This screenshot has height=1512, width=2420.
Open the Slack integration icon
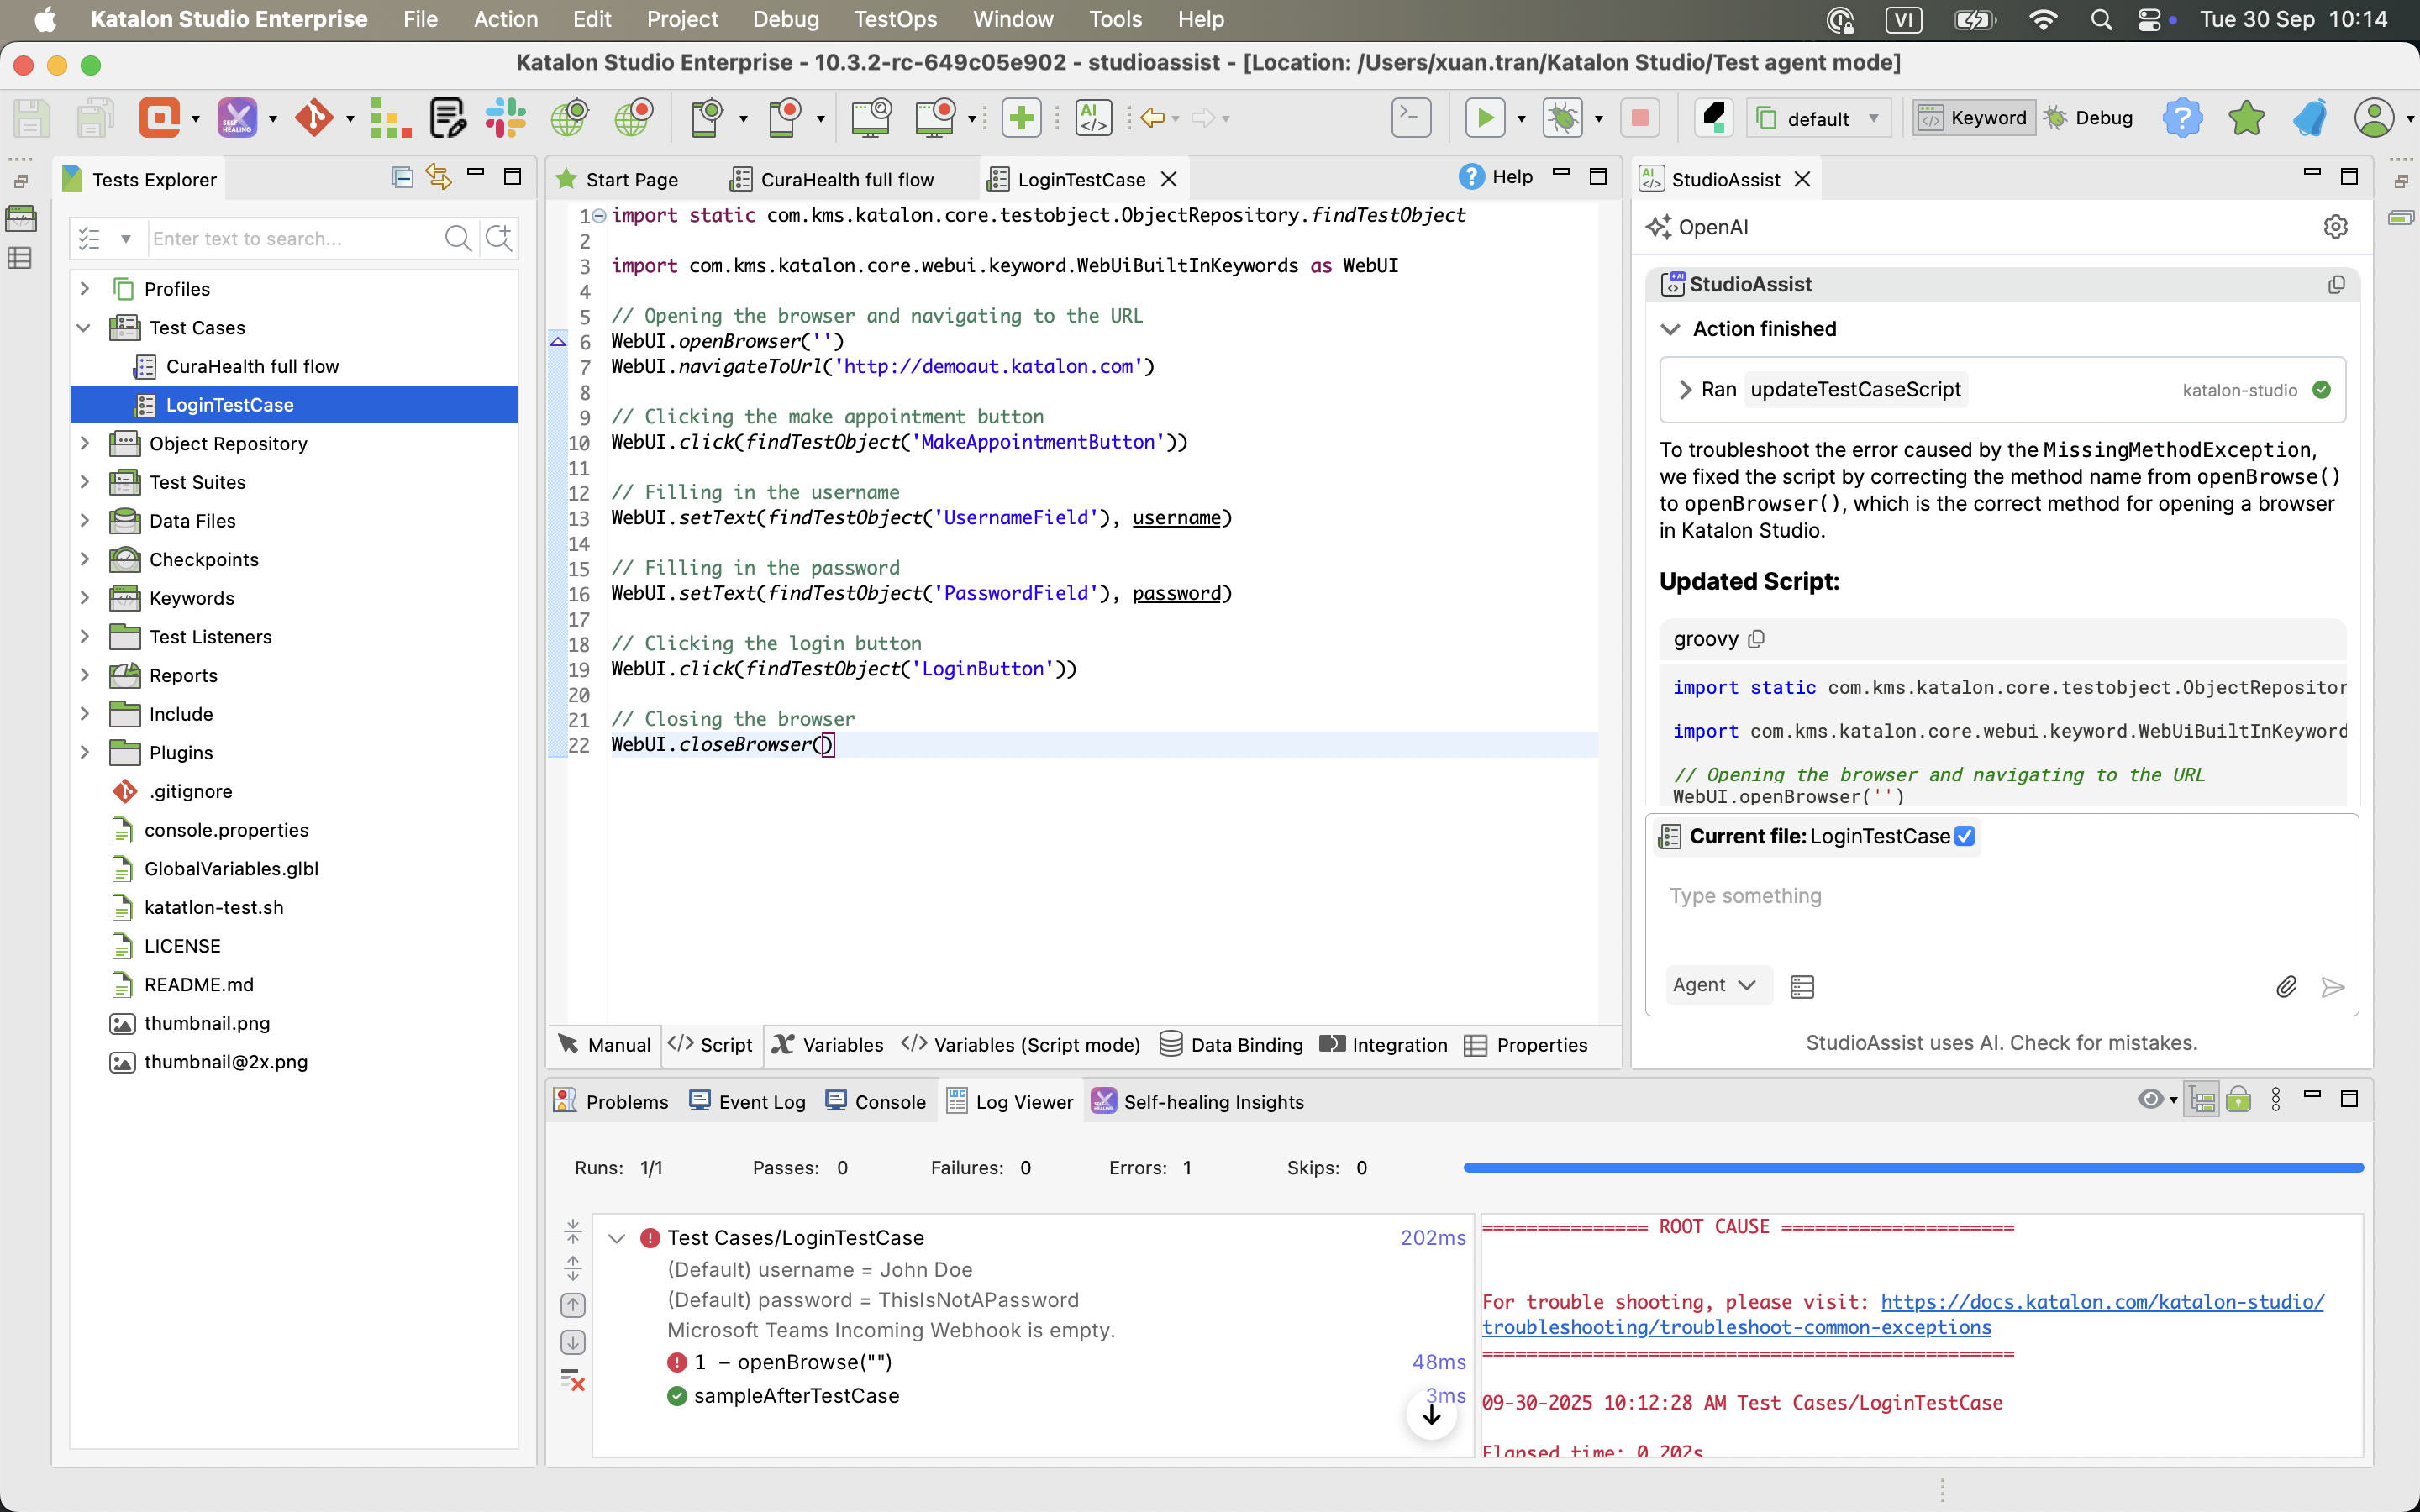point(506,118)
